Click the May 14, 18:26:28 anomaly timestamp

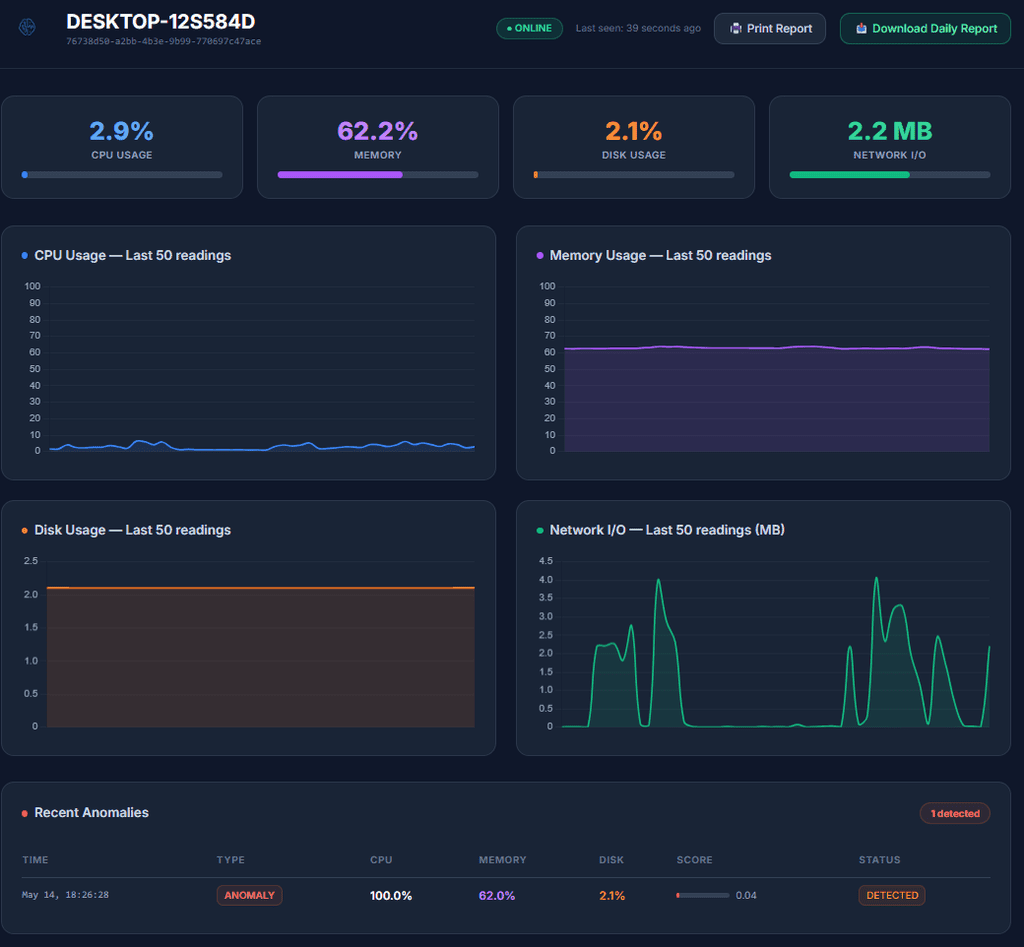click(x=65, y=895)
